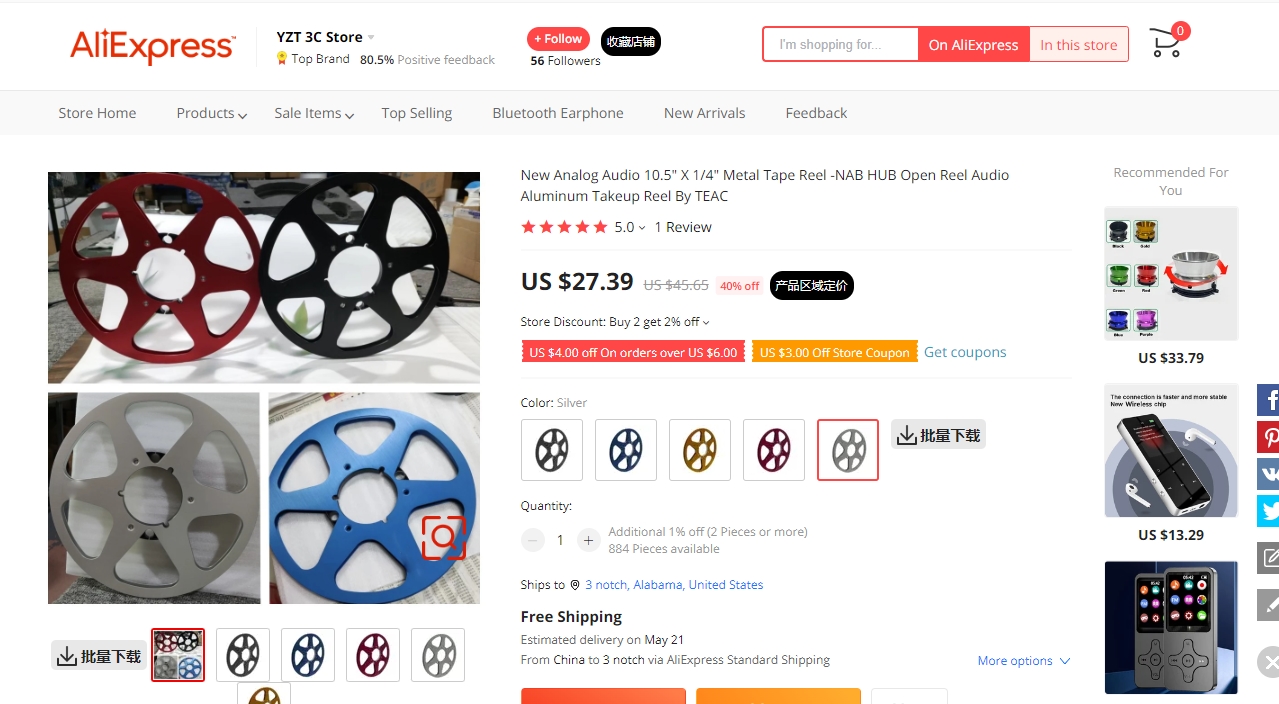
Task: Choose the dark red reel color option
Action: [774, 450]
